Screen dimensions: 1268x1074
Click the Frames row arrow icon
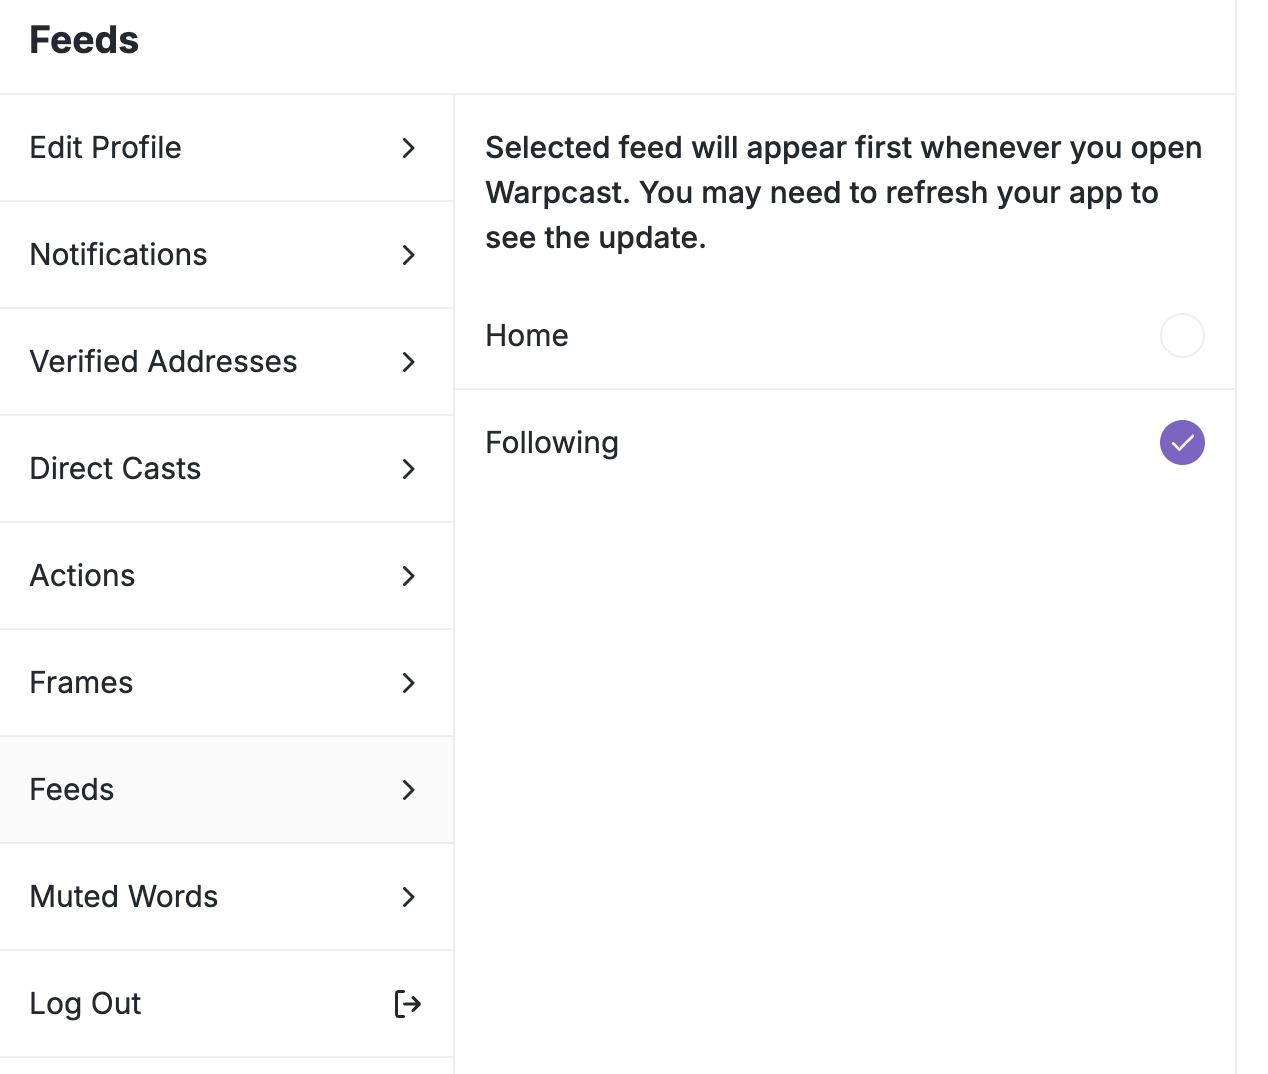coord(408,683)
